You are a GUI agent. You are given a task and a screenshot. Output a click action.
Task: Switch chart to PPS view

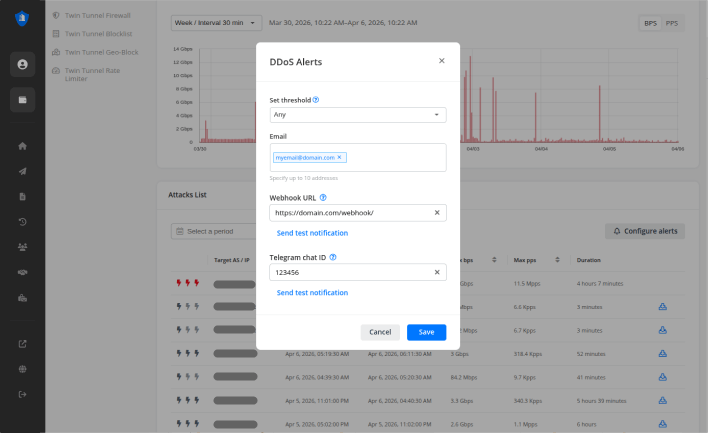click(x=673, y=23)
